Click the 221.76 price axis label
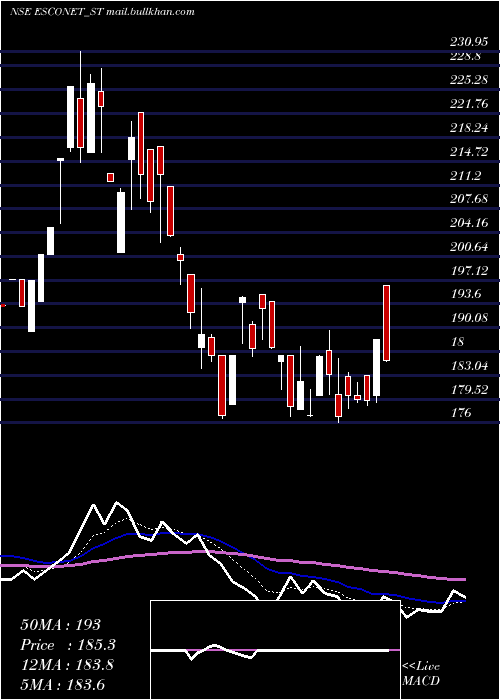The image size is (500, 700). pyautogui.click(x=468, y=104)
